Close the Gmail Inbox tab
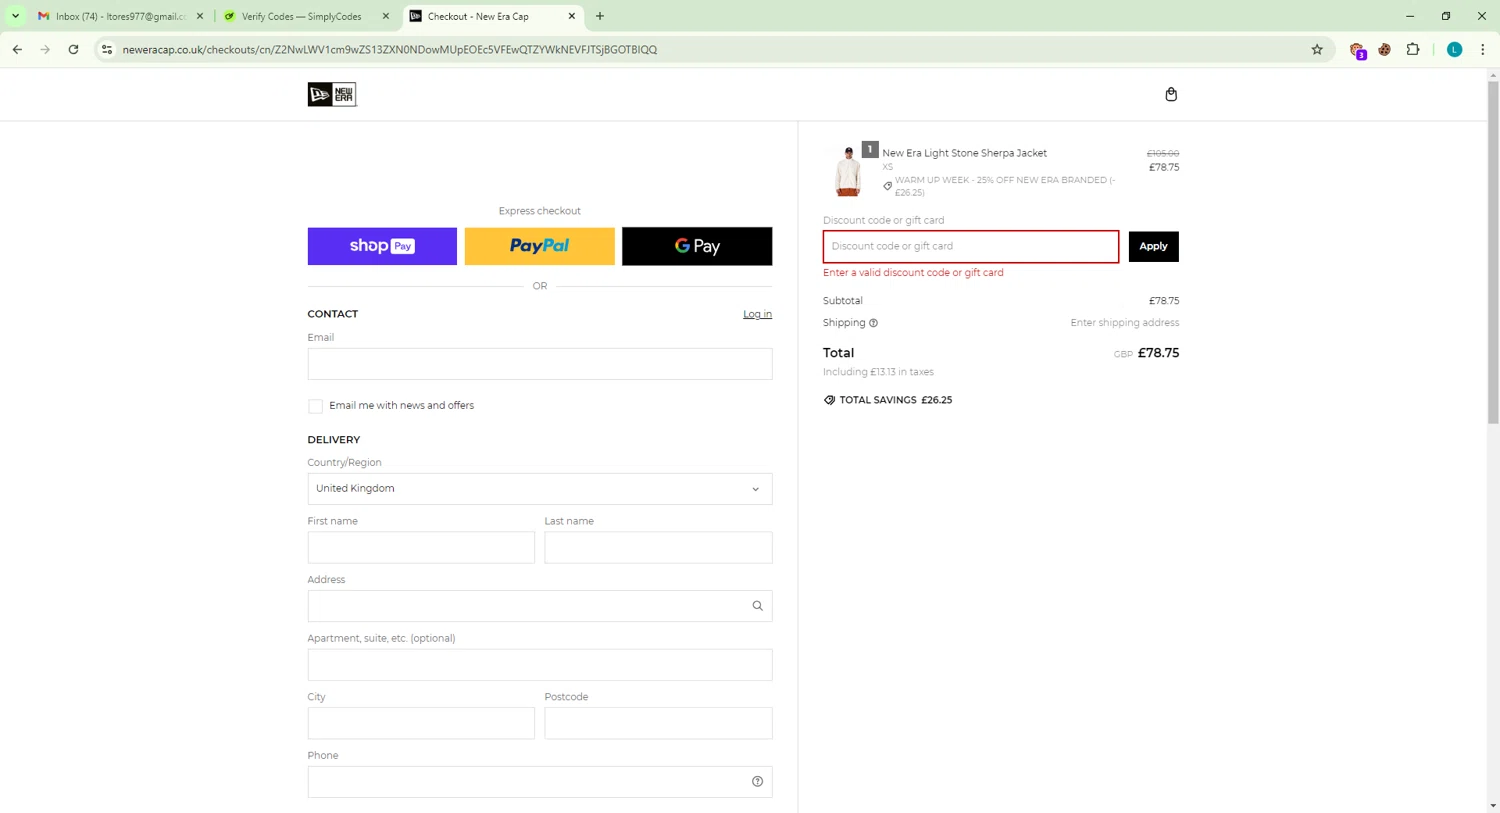1500x813 pixels. click(200, 16)
